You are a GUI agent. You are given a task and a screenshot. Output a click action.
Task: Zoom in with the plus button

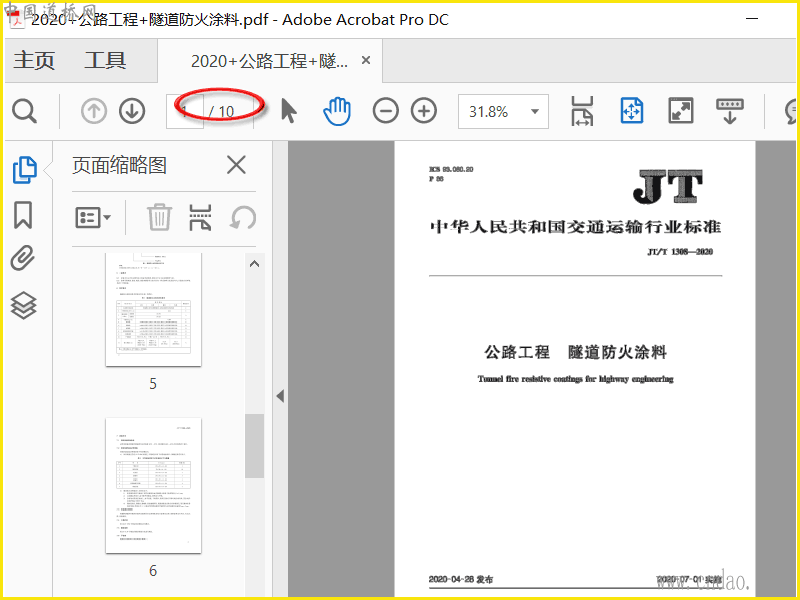point(424,111)
